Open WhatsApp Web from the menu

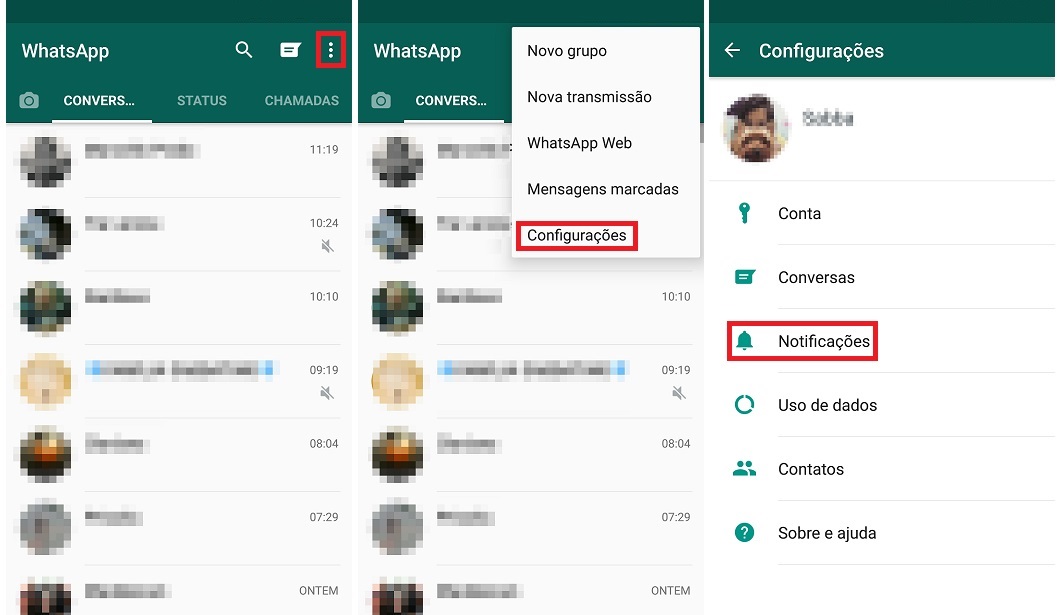point(580,143)
